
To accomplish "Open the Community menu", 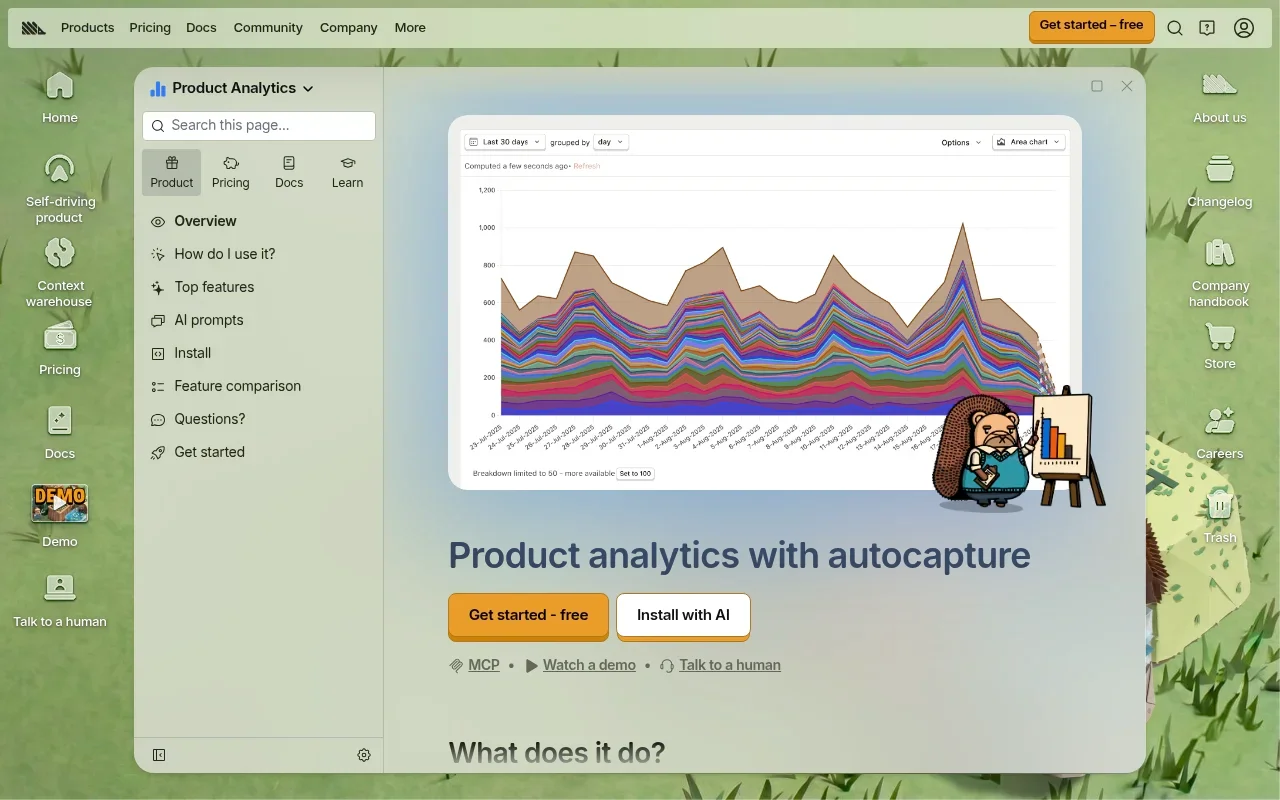I will pyautogui.click(x=268, y=28).
